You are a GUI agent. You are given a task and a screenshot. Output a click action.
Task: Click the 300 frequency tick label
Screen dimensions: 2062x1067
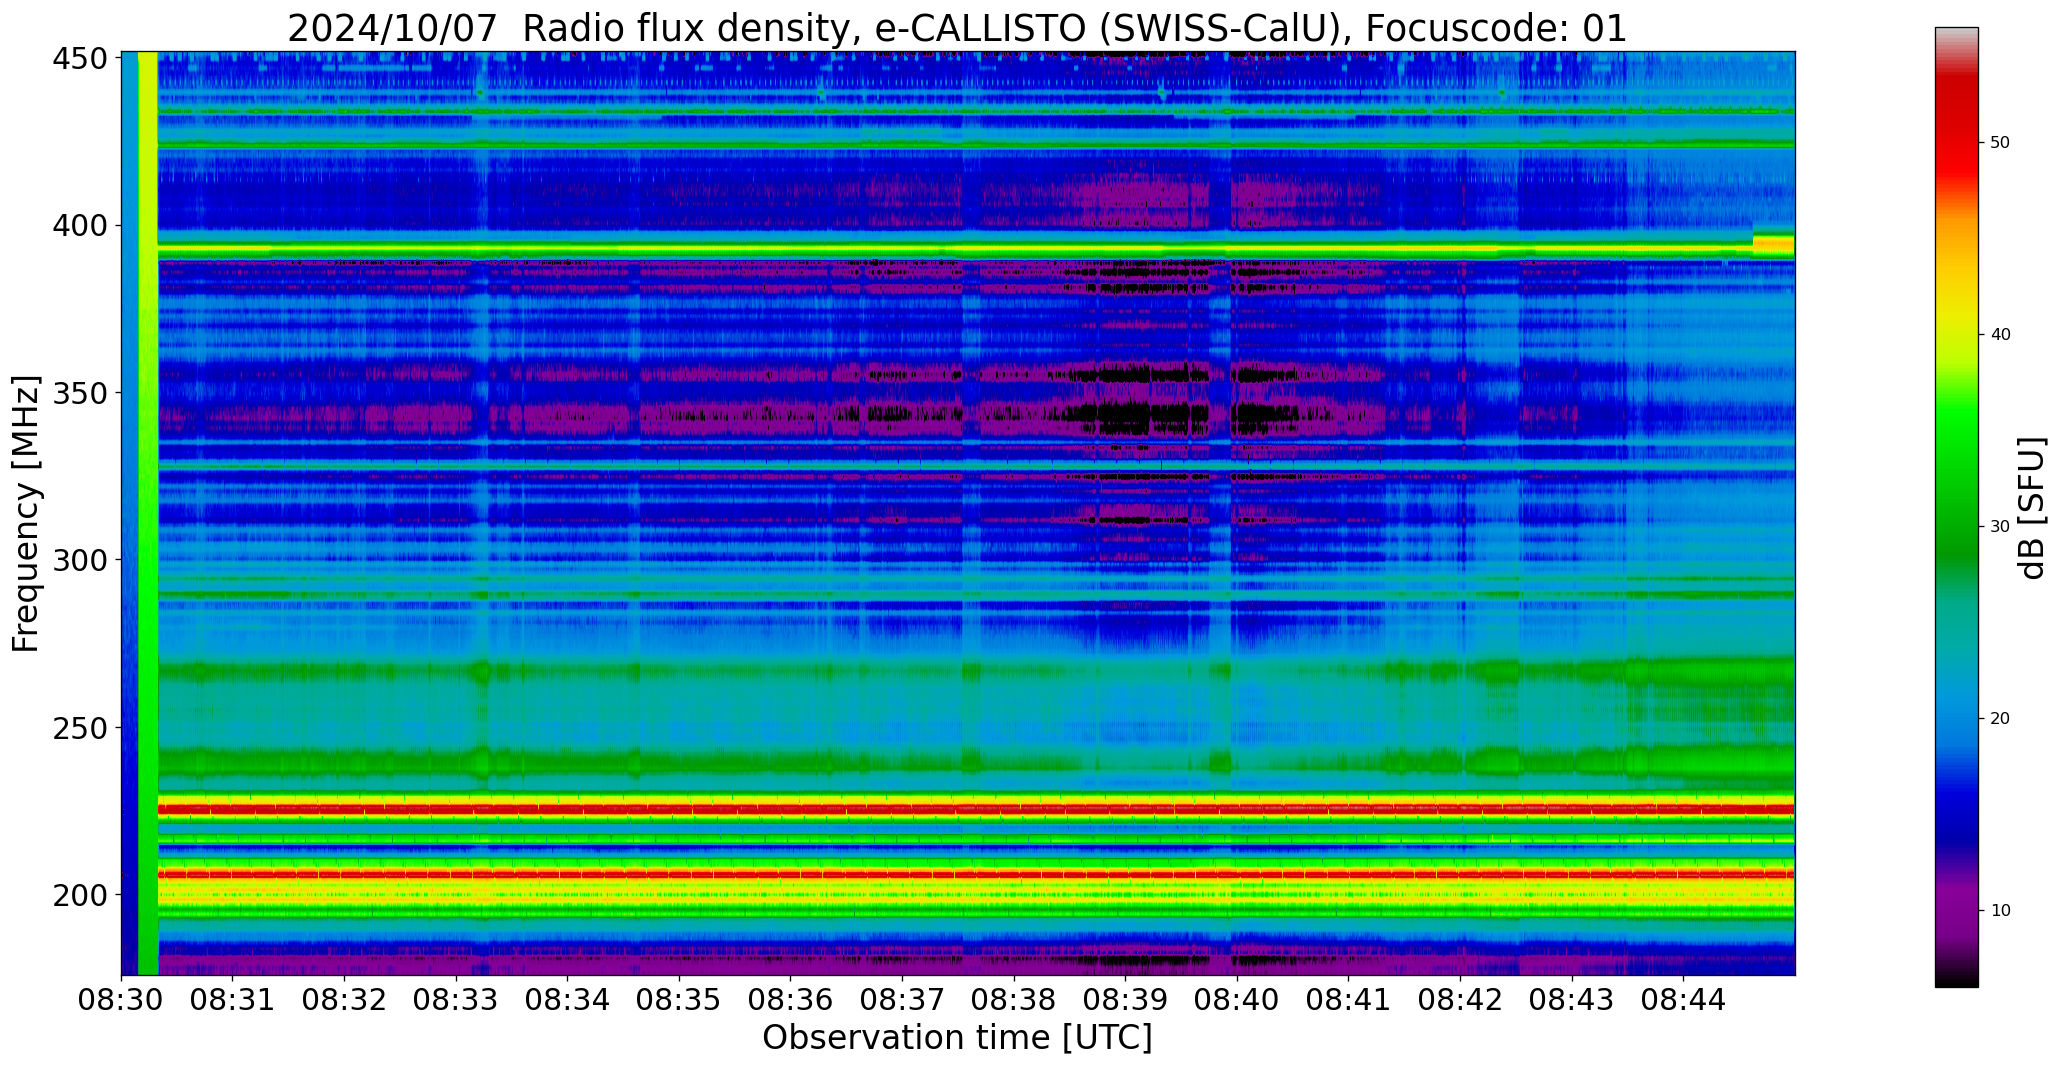click(80, 560)
